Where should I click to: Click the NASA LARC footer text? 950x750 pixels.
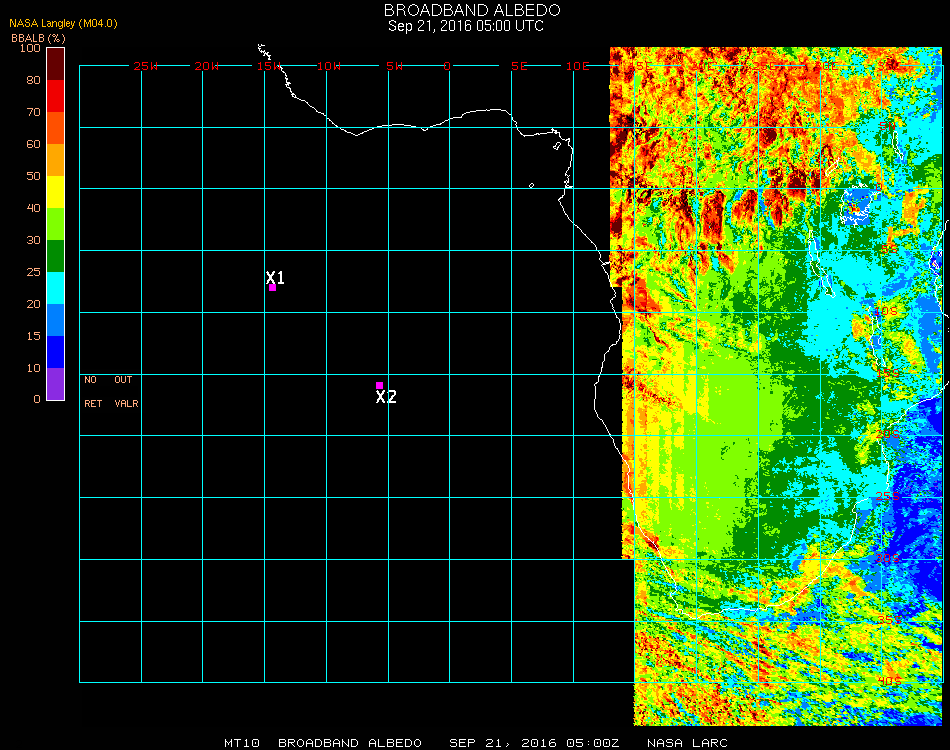[687, 743]
